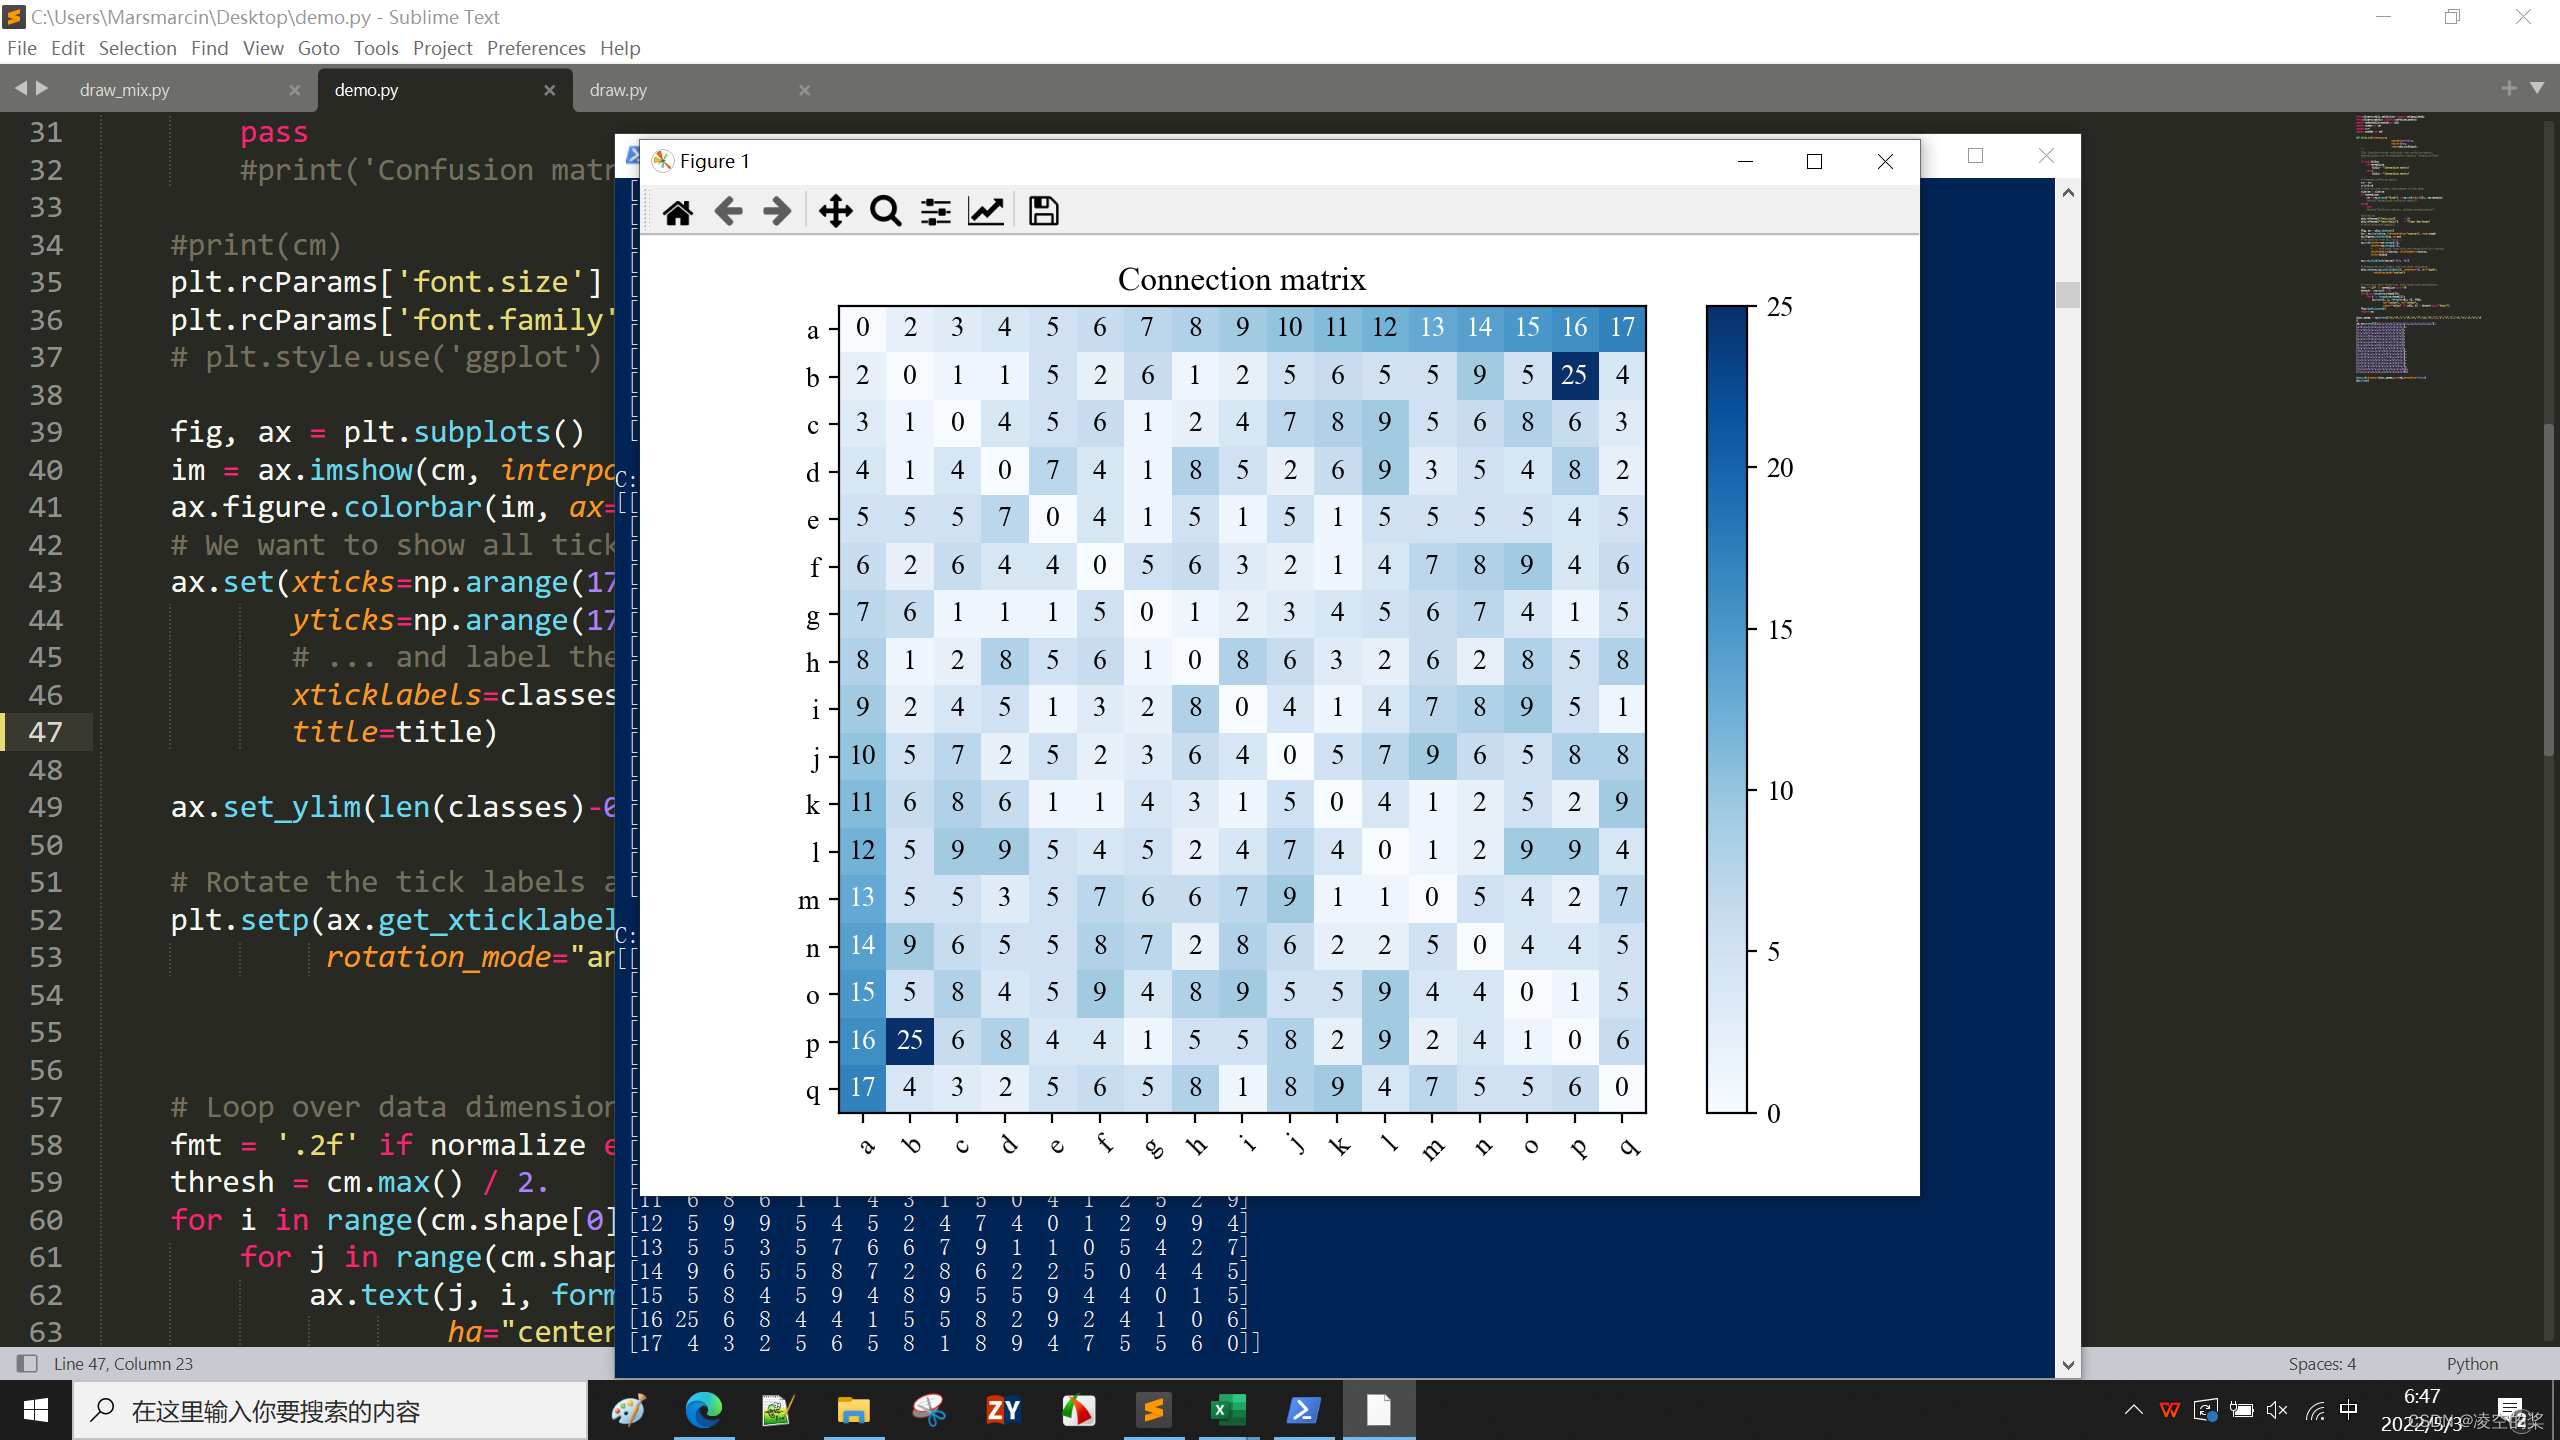Reset view with the Home tool
Screen dimensions: 2560x1440
pyautogui.click(x=679, y=210)
